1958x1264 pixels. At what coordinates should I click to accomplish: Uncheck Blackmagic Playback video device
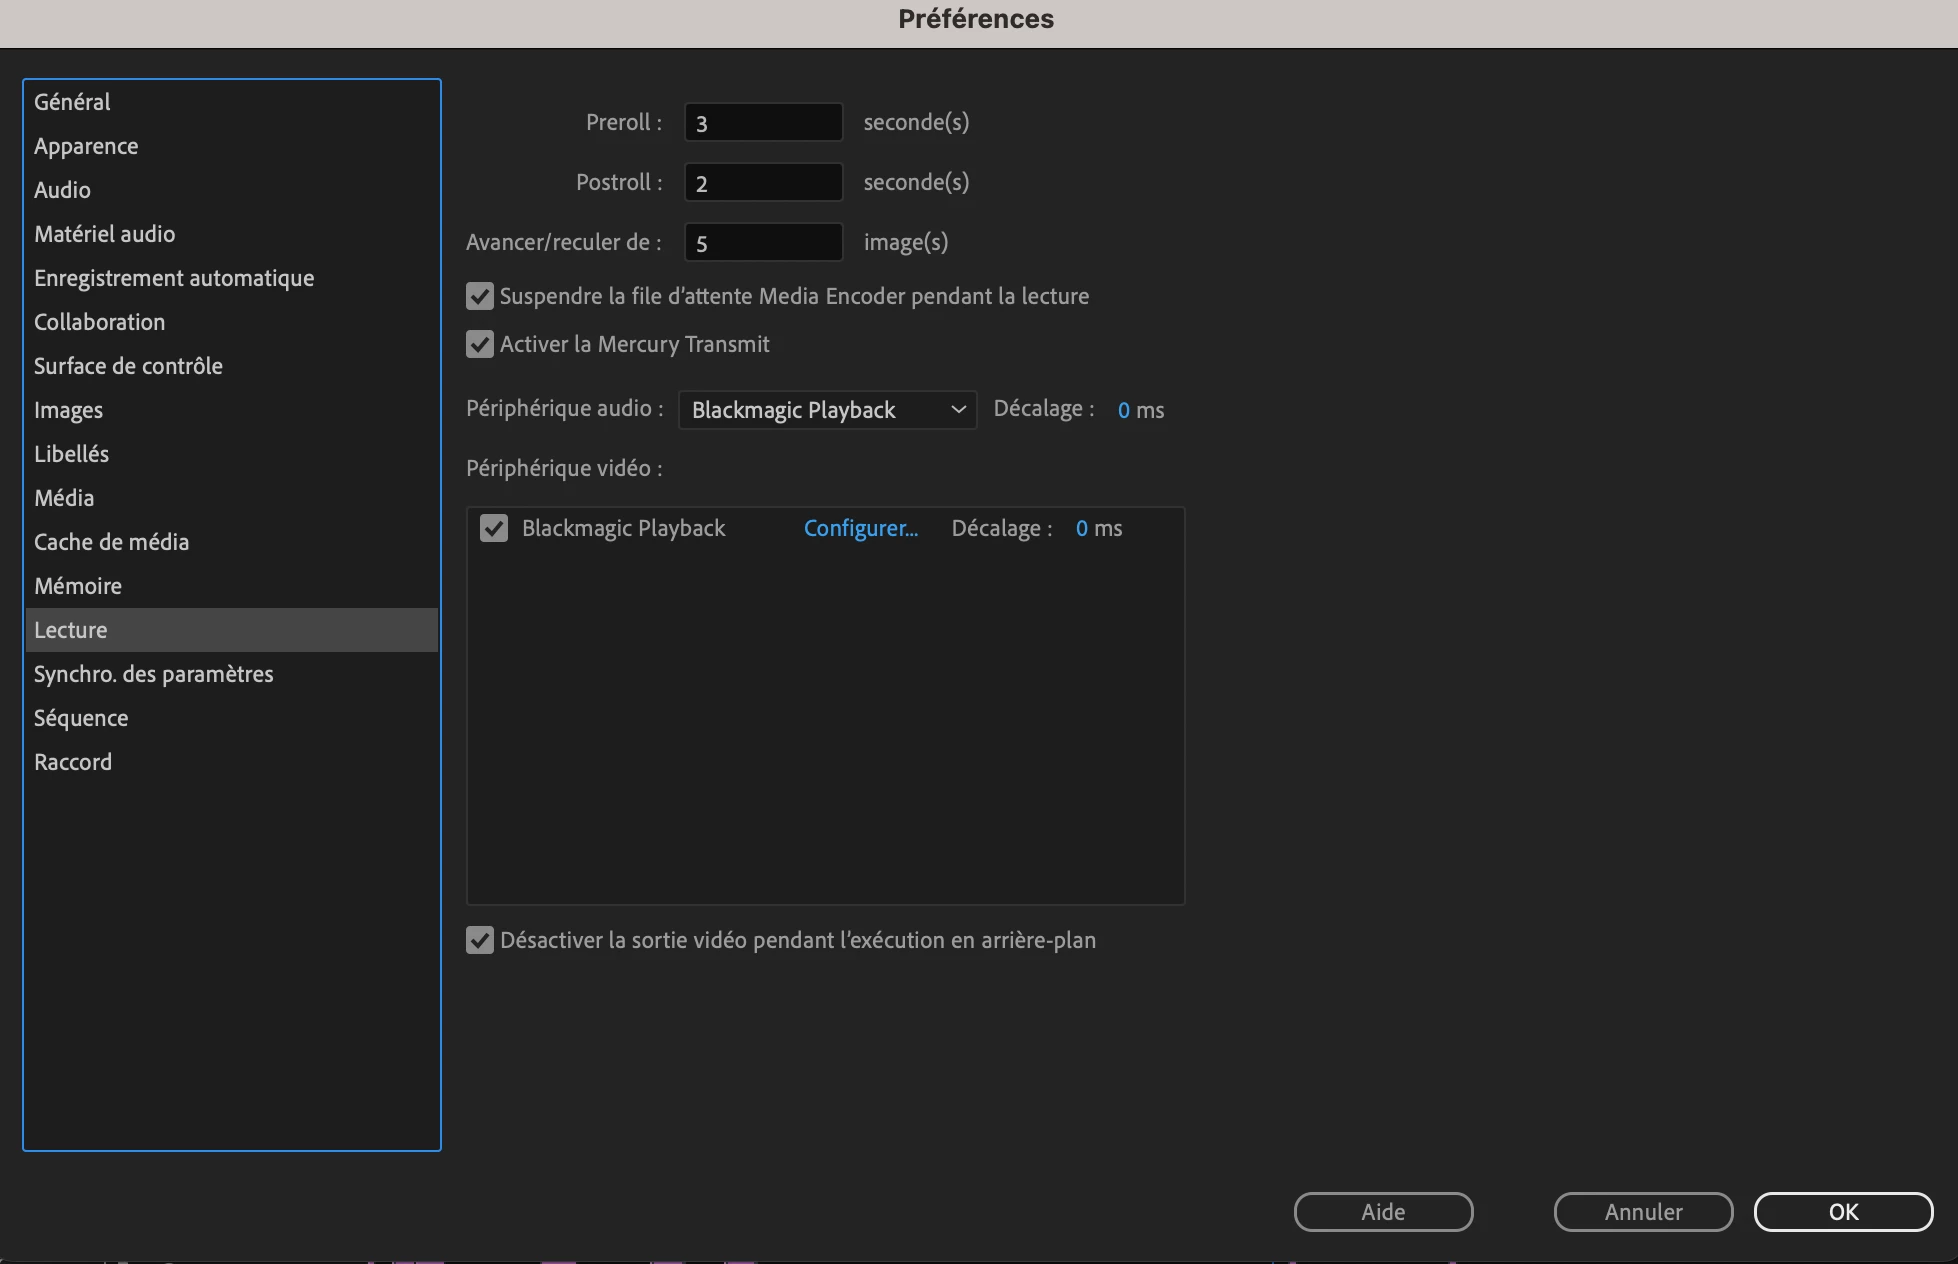click(x=494, y=528)
